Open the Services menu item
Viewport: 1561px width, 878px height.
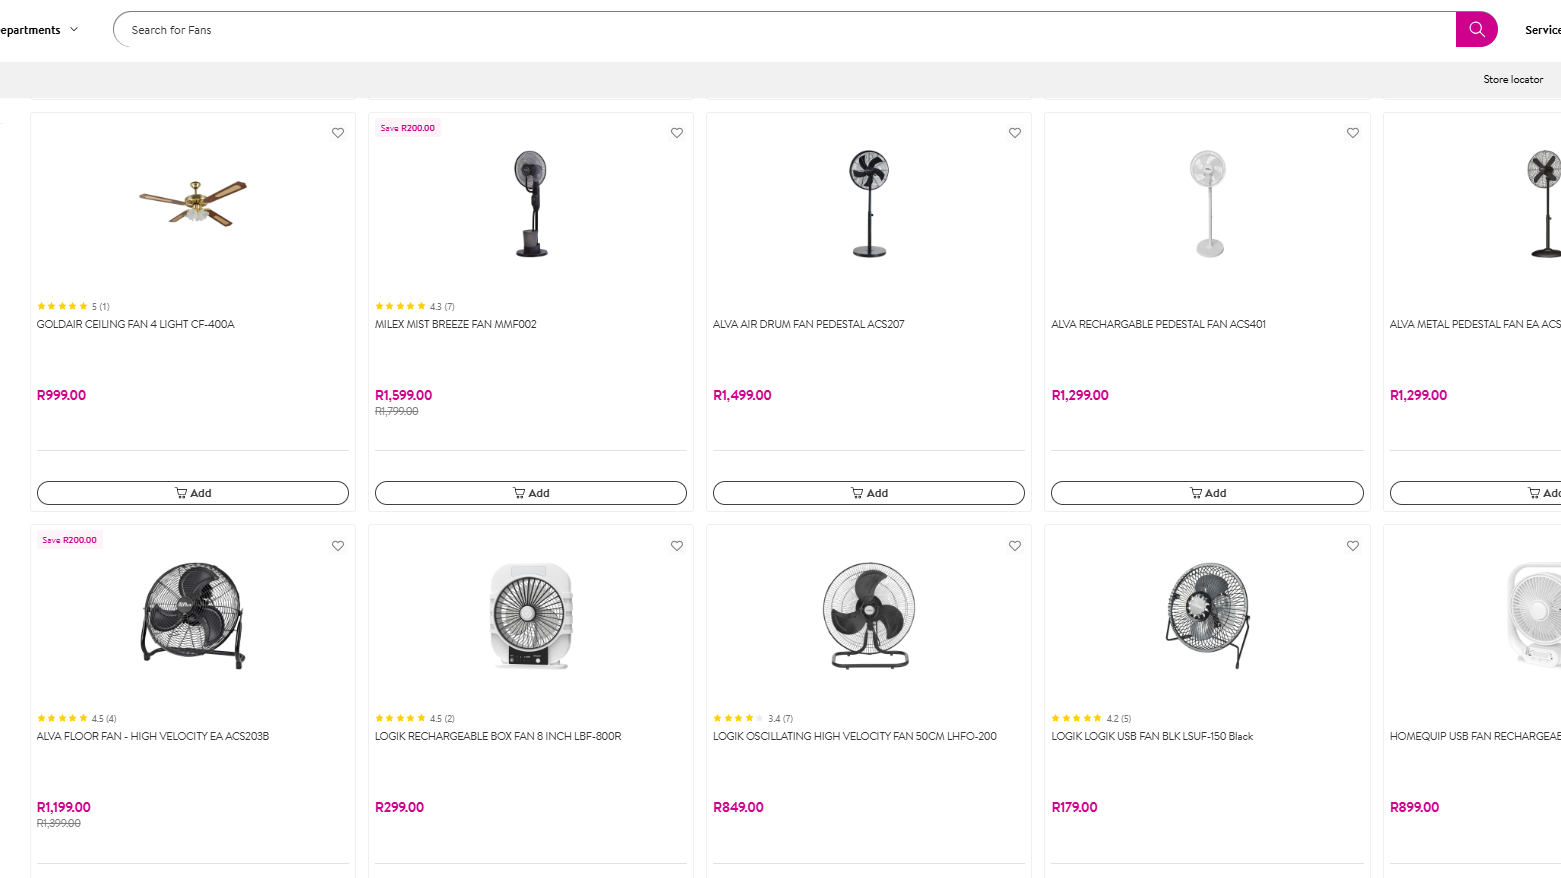(1542, 30)
